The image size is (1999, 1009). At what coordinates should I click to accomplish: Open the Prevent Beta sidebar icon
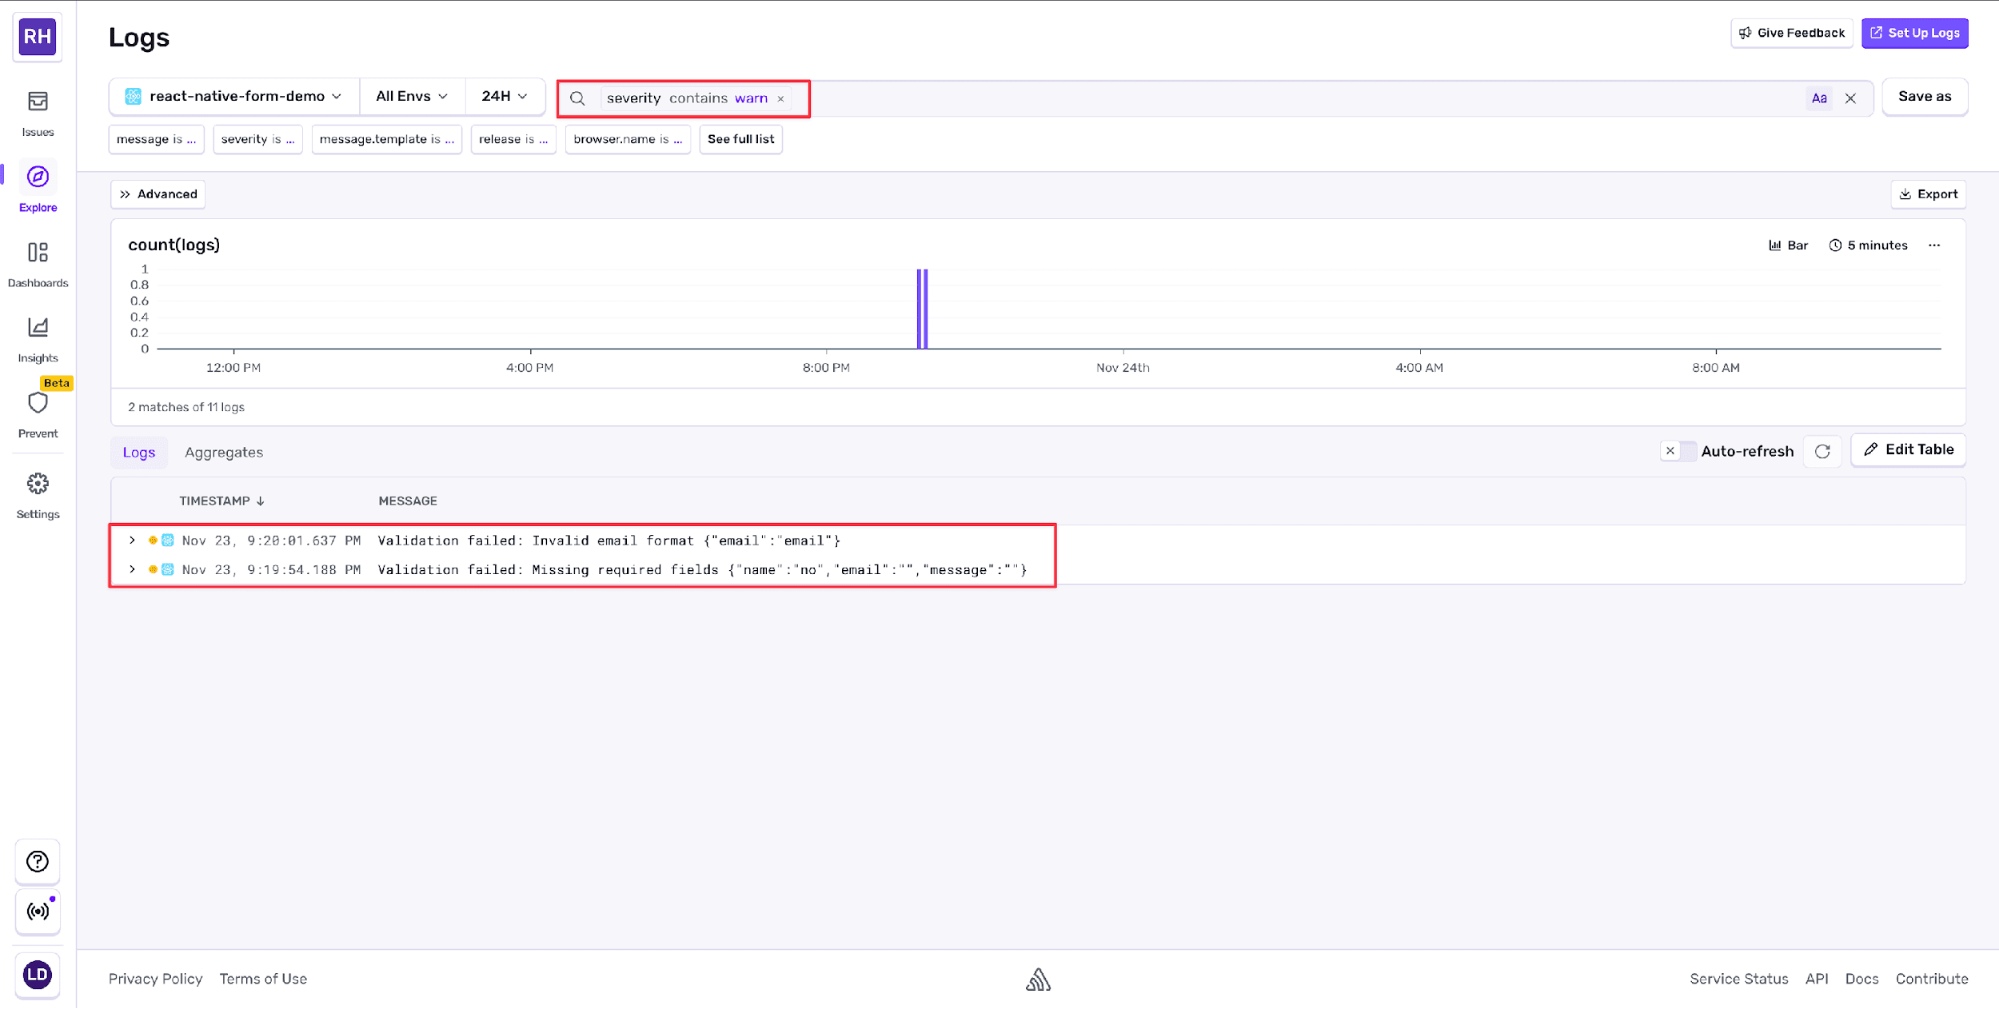(x=37, y=404)
